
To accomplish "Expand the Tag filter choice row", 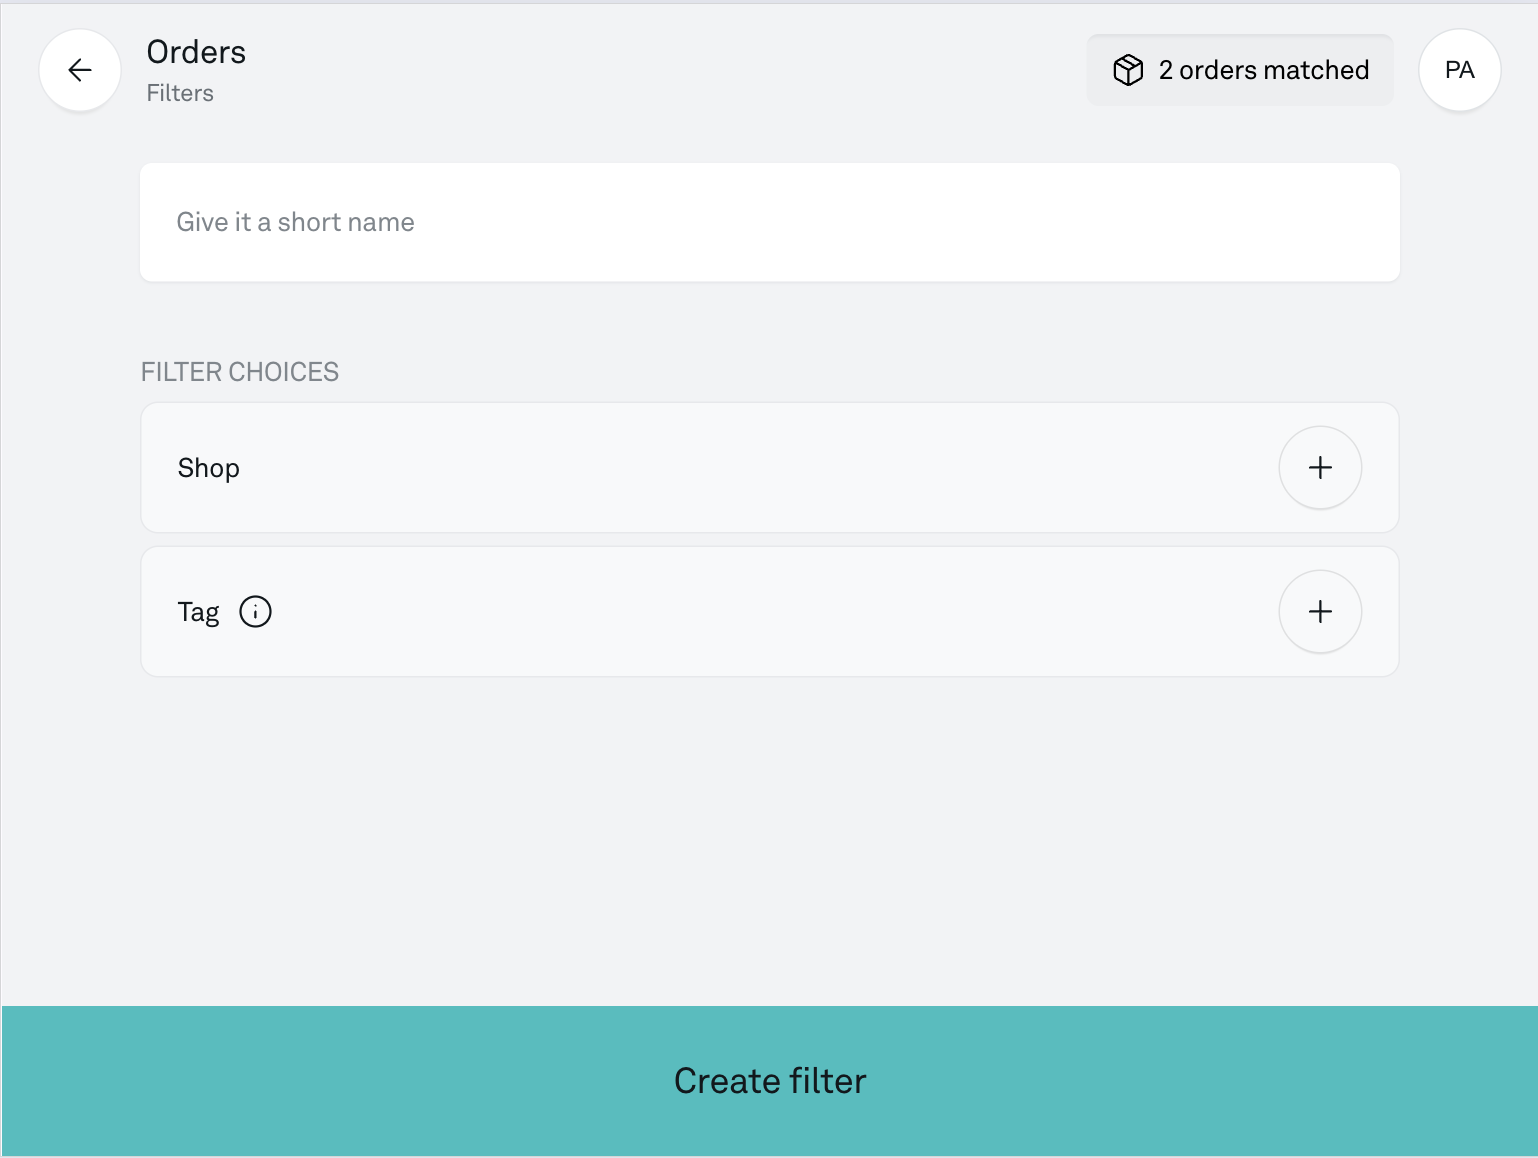I will [769, 612].
